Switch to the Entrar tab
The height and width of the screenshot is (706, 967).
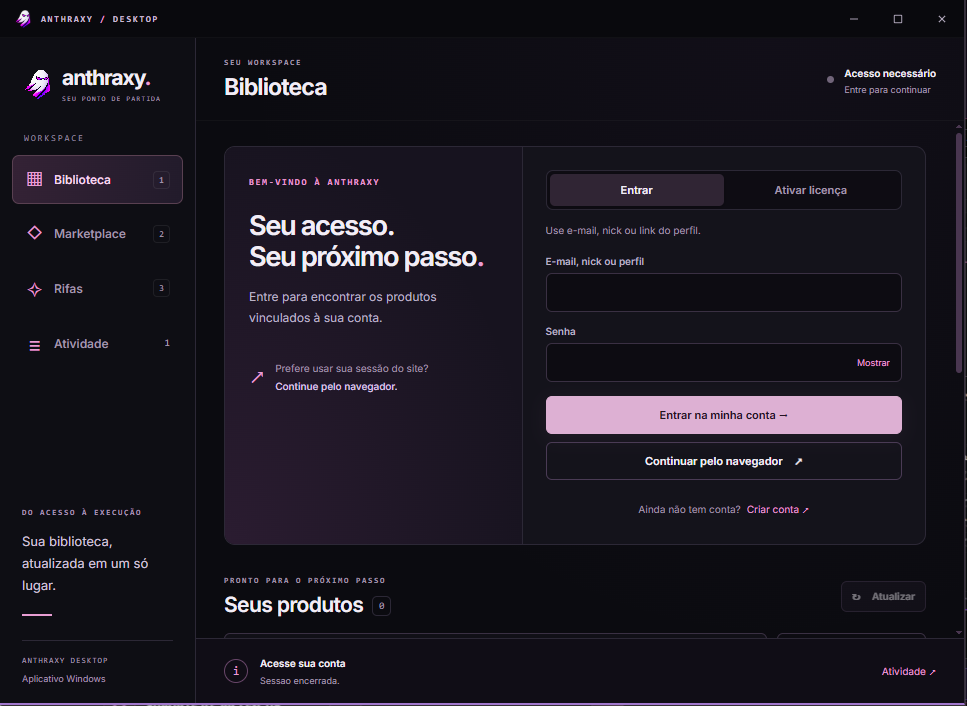click(636, 190)
